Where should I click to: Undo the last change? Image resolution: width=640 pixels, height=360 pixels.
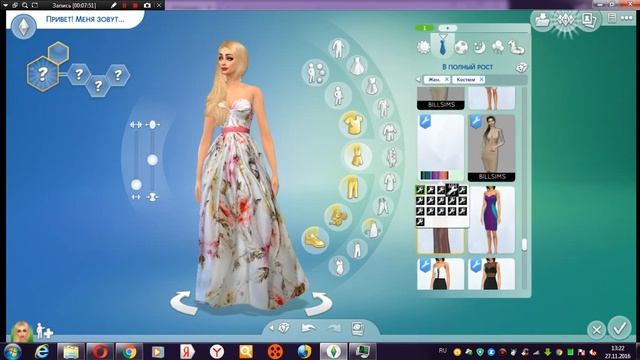(x=308, y=328)
